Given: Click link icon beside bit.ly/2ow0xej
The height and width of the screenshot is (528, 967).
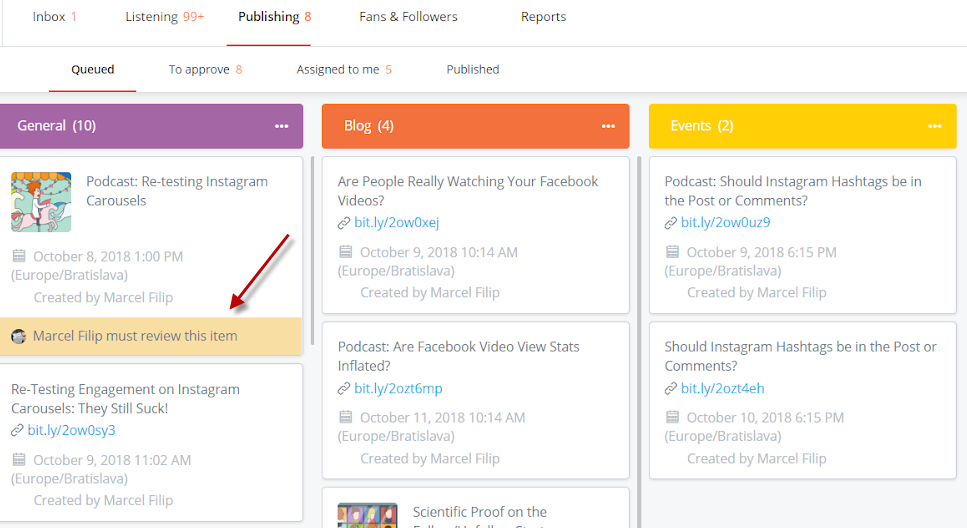Looking at the screenshot, I should pyautogui.click(x=344, y=223).
